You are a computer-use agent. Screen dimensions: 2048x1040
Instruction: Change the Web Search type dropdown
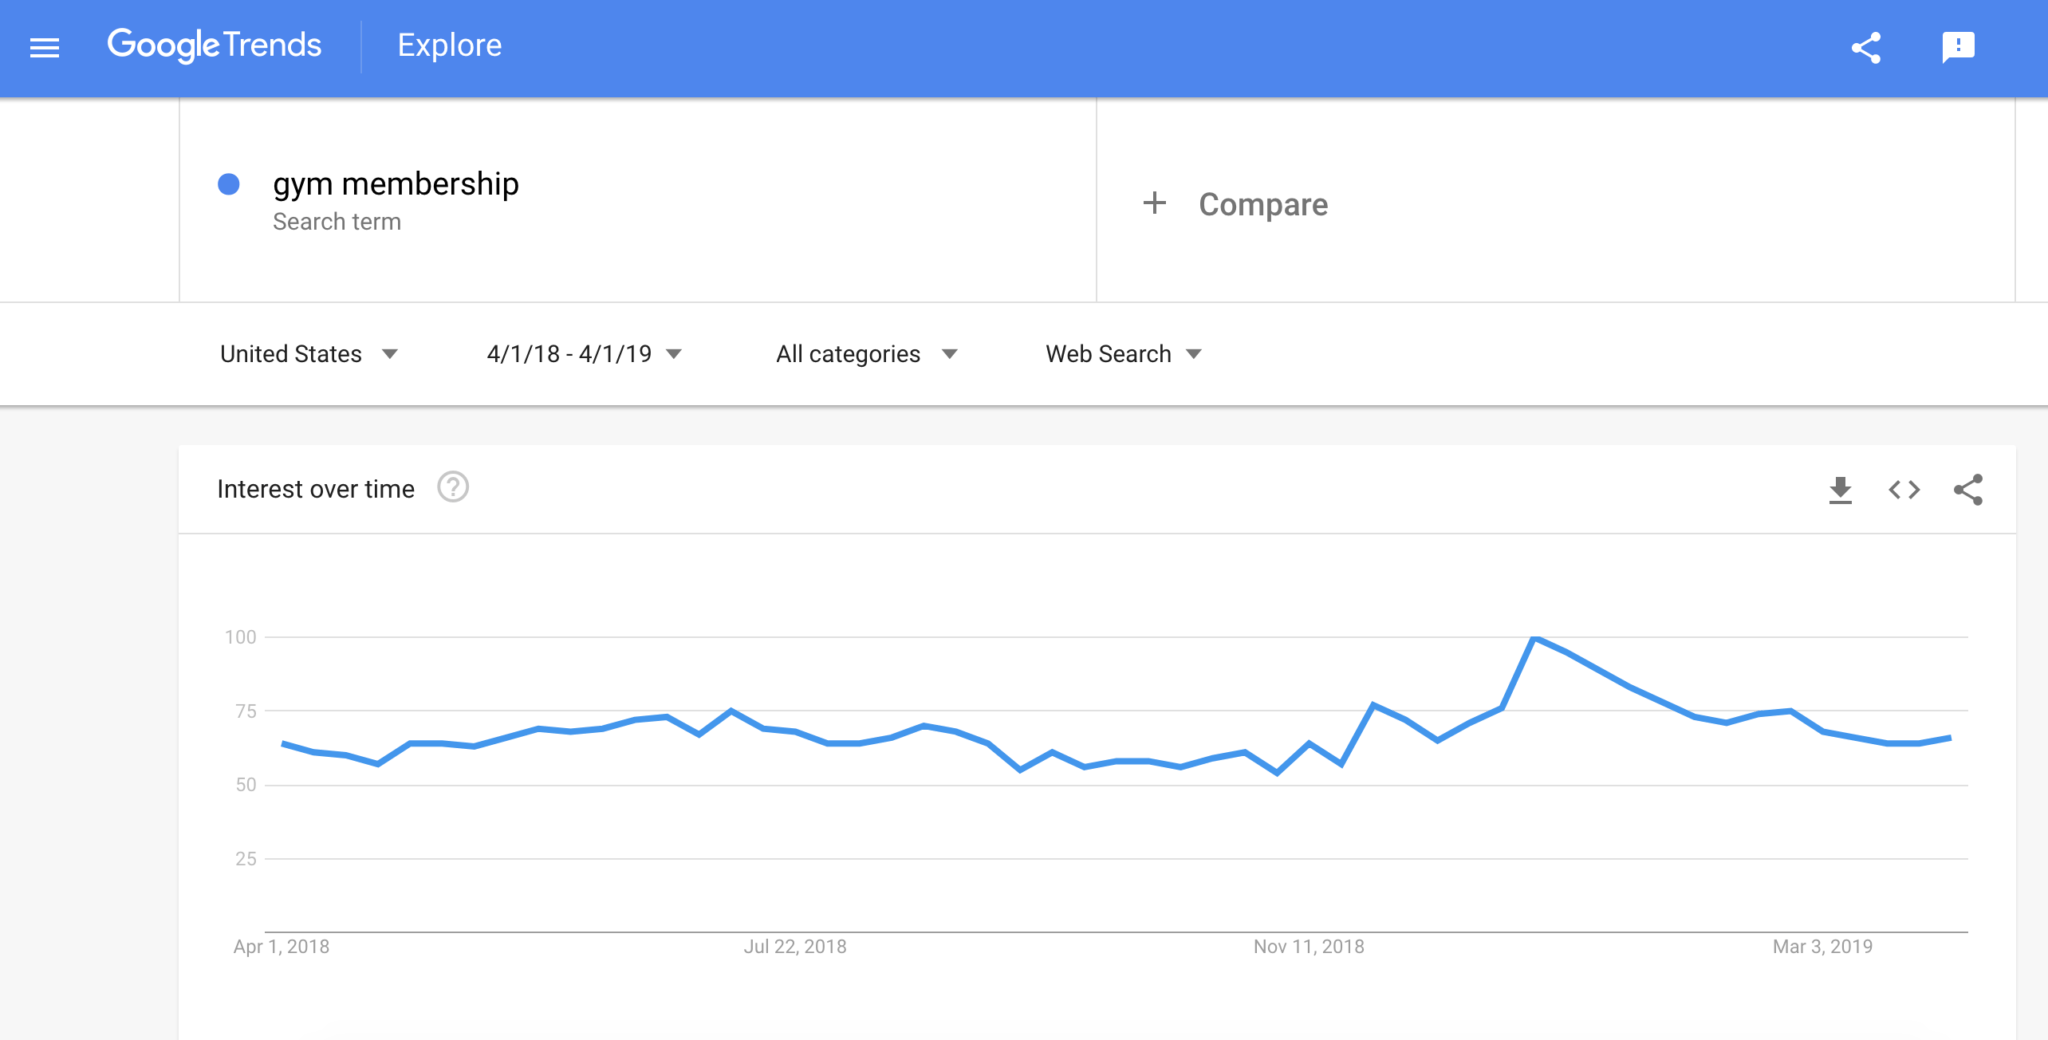tap(1123, 354)
